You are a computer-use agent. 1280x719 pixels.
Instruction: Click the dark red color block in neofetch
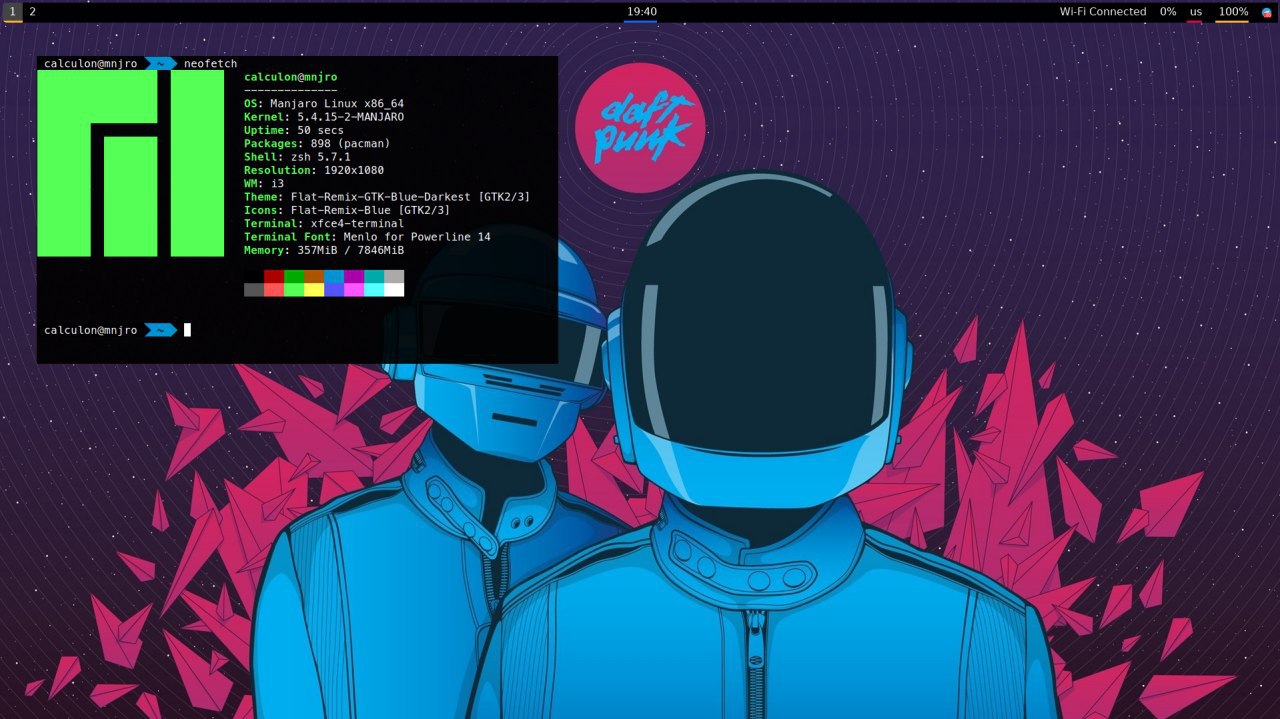coord(274,276)
